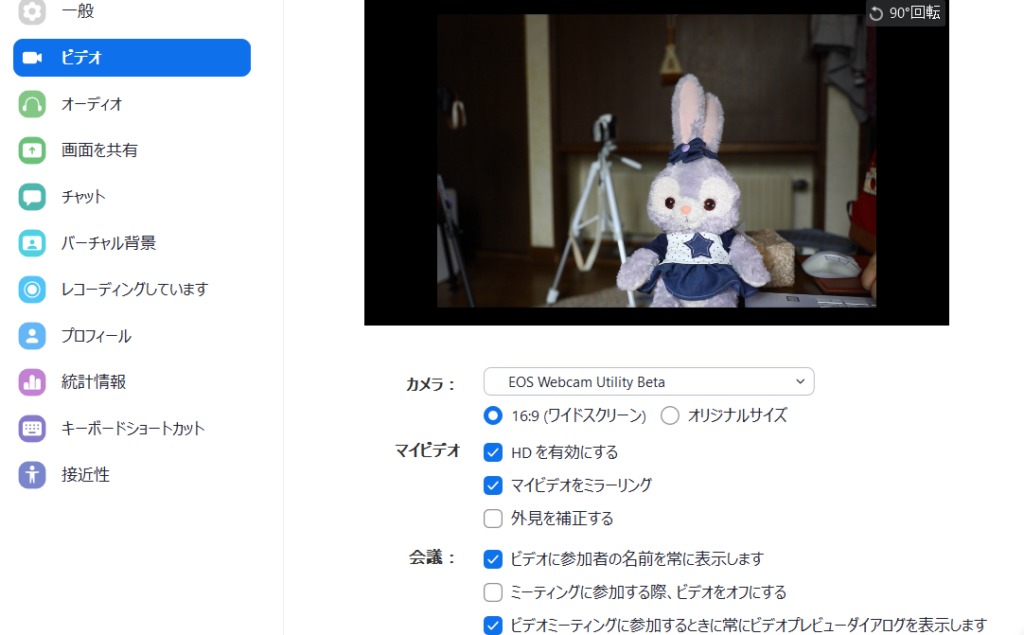Uncheck HD を有効にする checkbox

click(493, 452)
